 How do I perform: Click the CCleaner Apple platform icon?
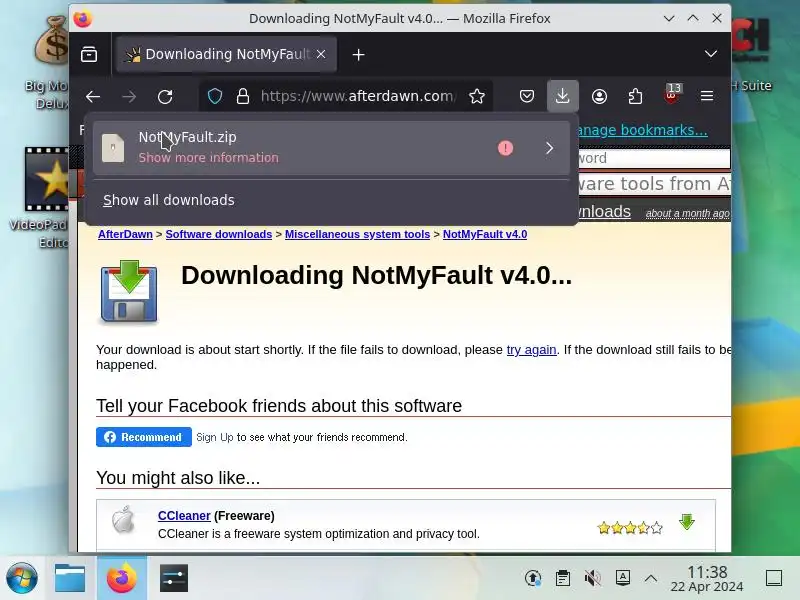tap(123, 520)
